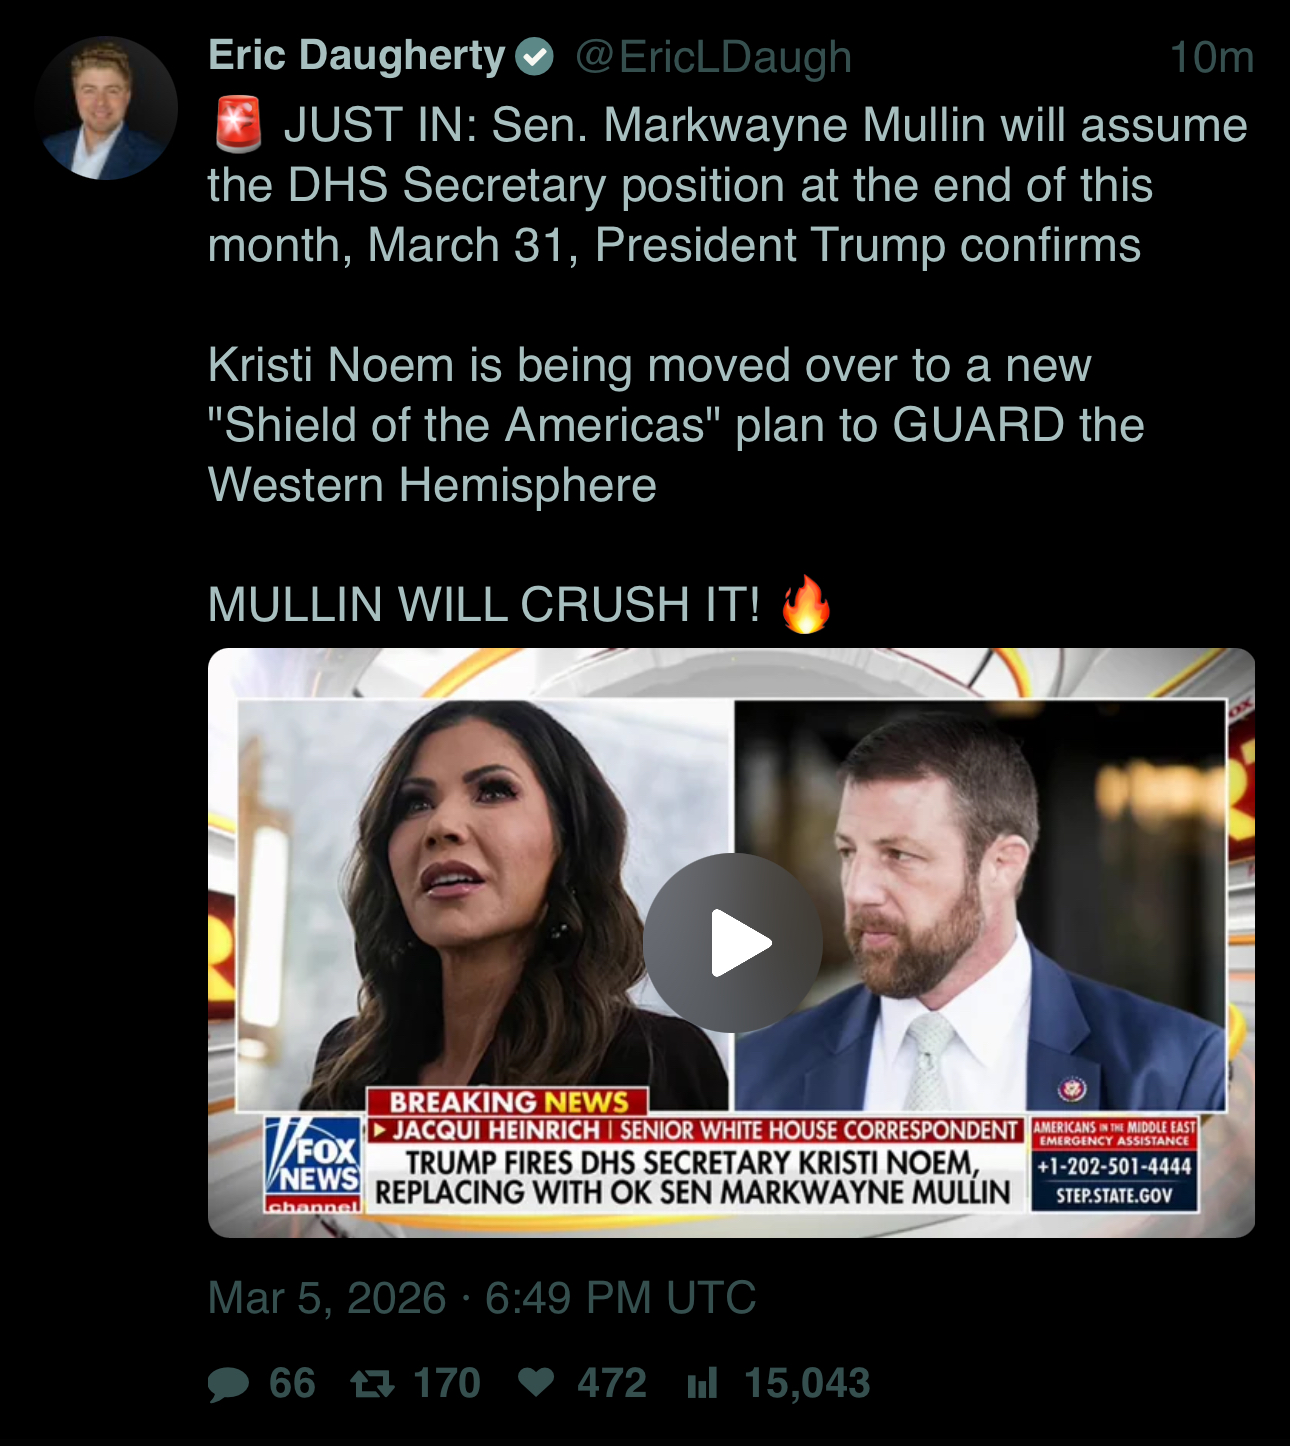Click the 170 retweets count

point(447,1384)
